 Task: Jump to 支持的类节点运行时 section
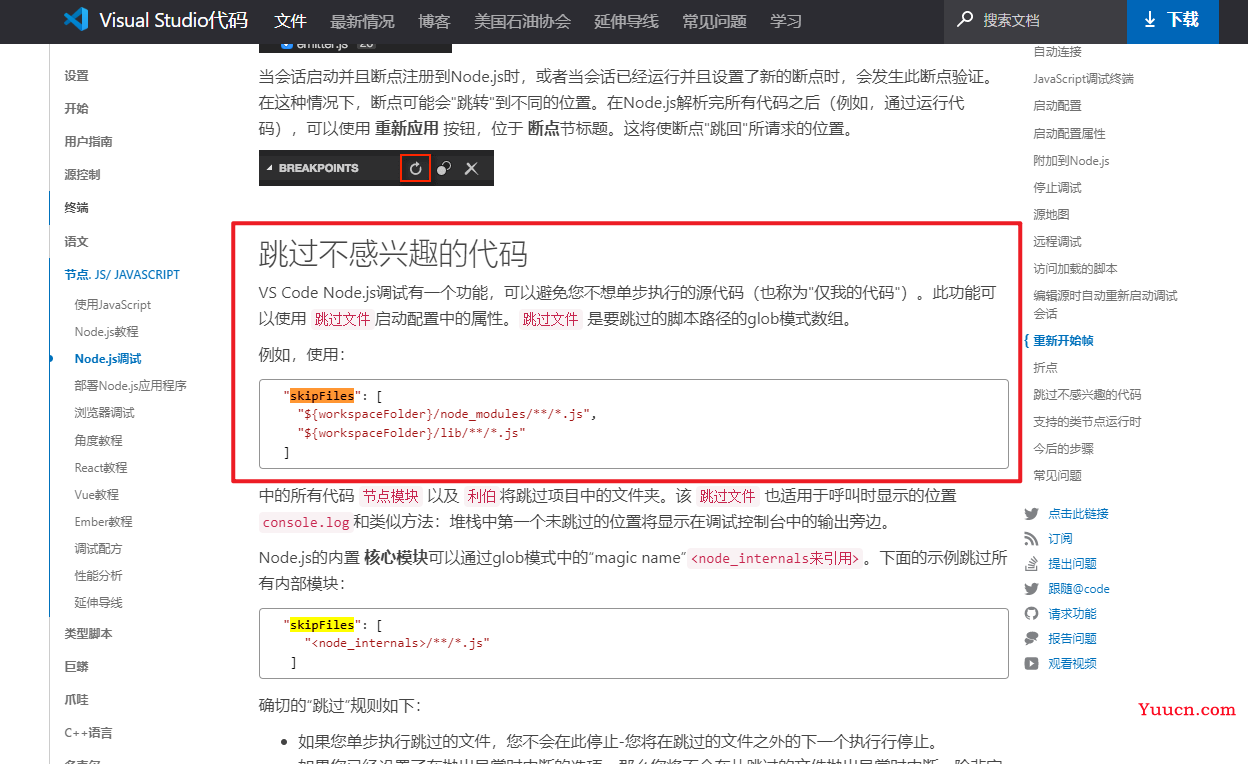pyautogui.click(x=1087, y=421)
